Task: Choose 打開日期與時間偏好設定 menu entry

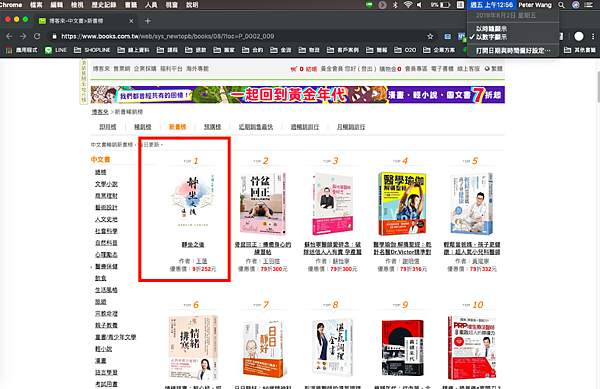Action: pos(513,50)
